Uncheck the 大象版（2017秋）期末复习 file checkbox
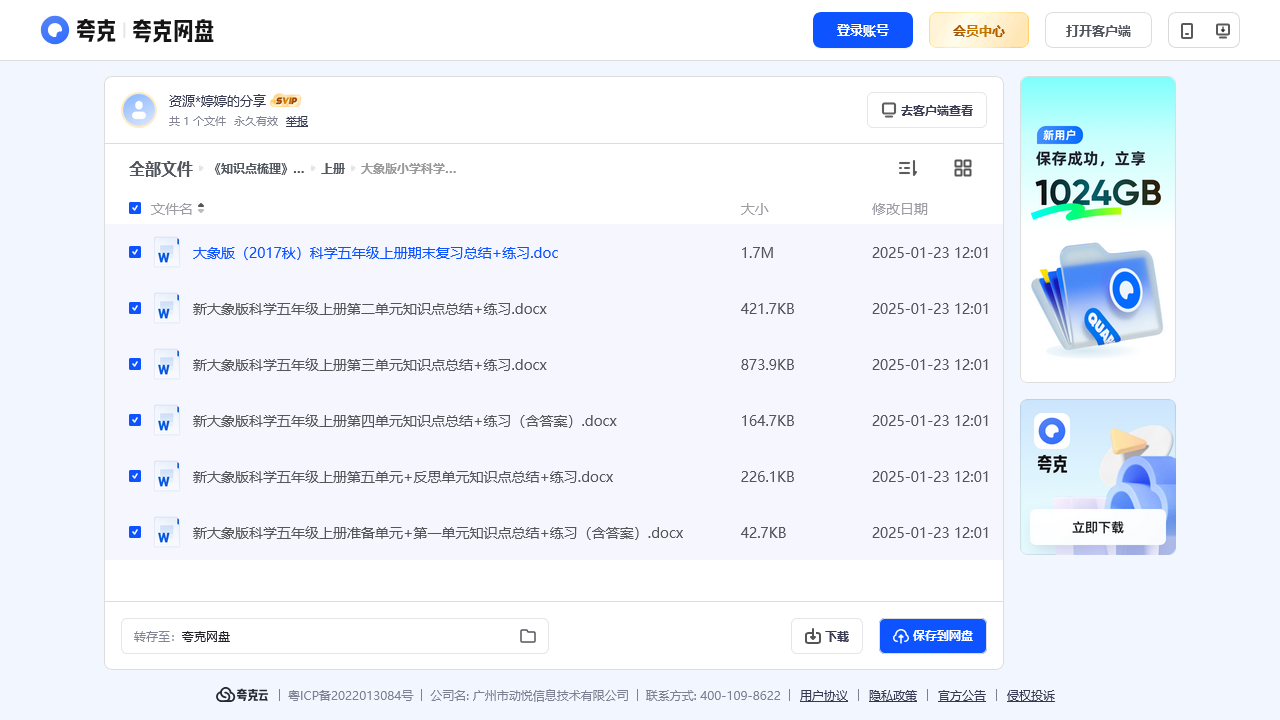The height and width of the screenshot is (720, 1280). point(135,252)
